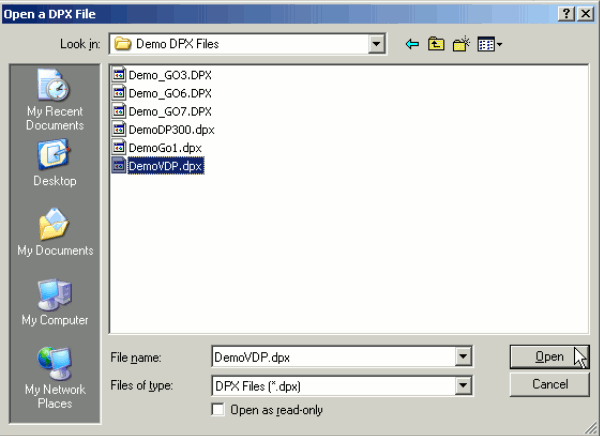Open My Network Places in sidebar
Image resolution: width=600 pixels, height=436 pixels.
click(55, 378)
